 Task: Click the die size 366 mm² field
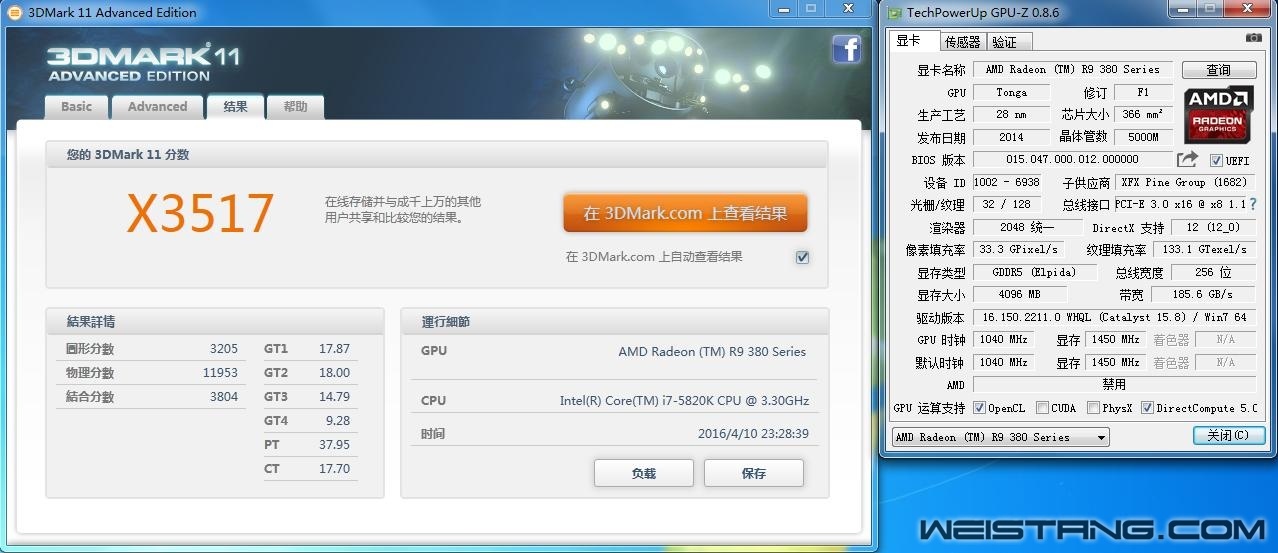coord(1145,114)
